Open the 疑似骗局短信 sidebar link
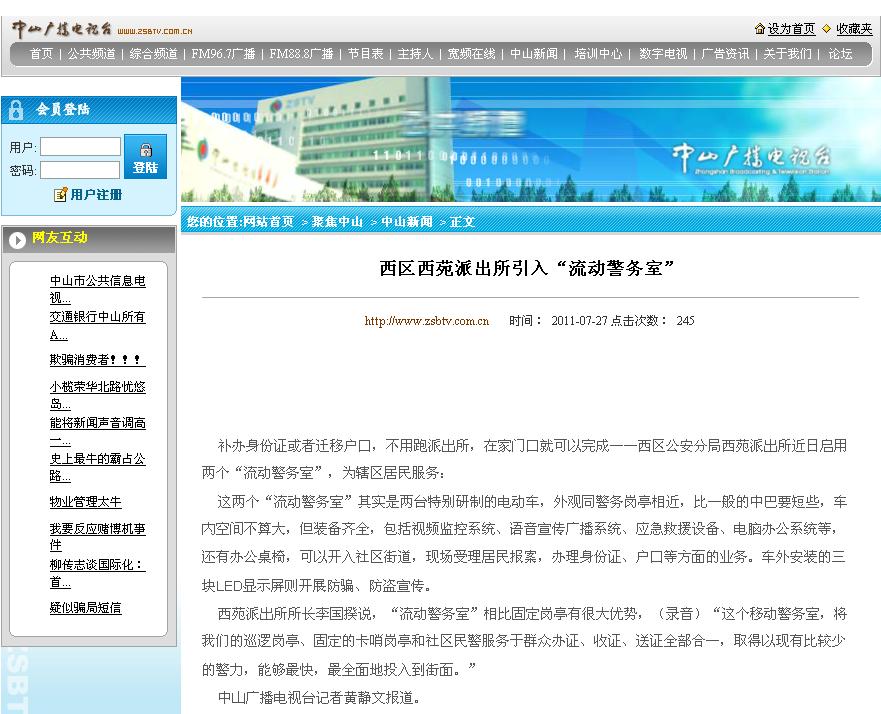Image resolution: width=881 pixels, height=714 pixels. (x=86, y=608)
